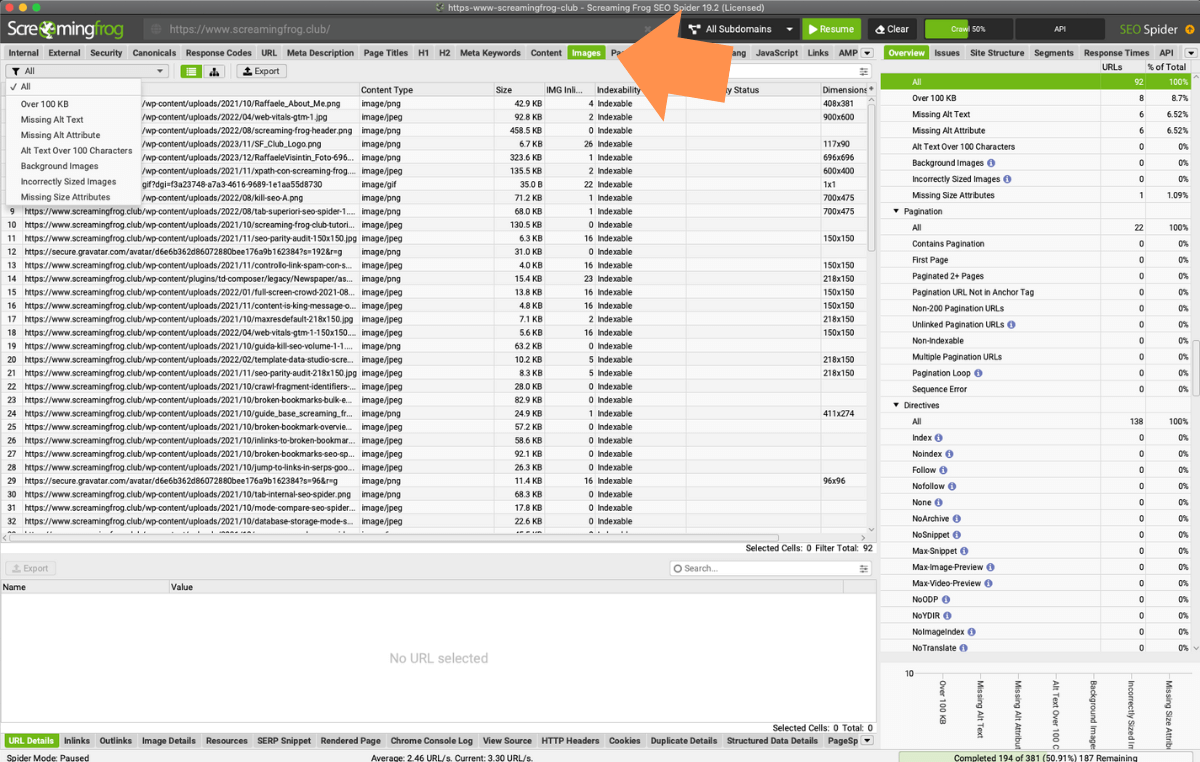Open search options icon in lower search box
1200x762 pixels.
pos(864,568)
